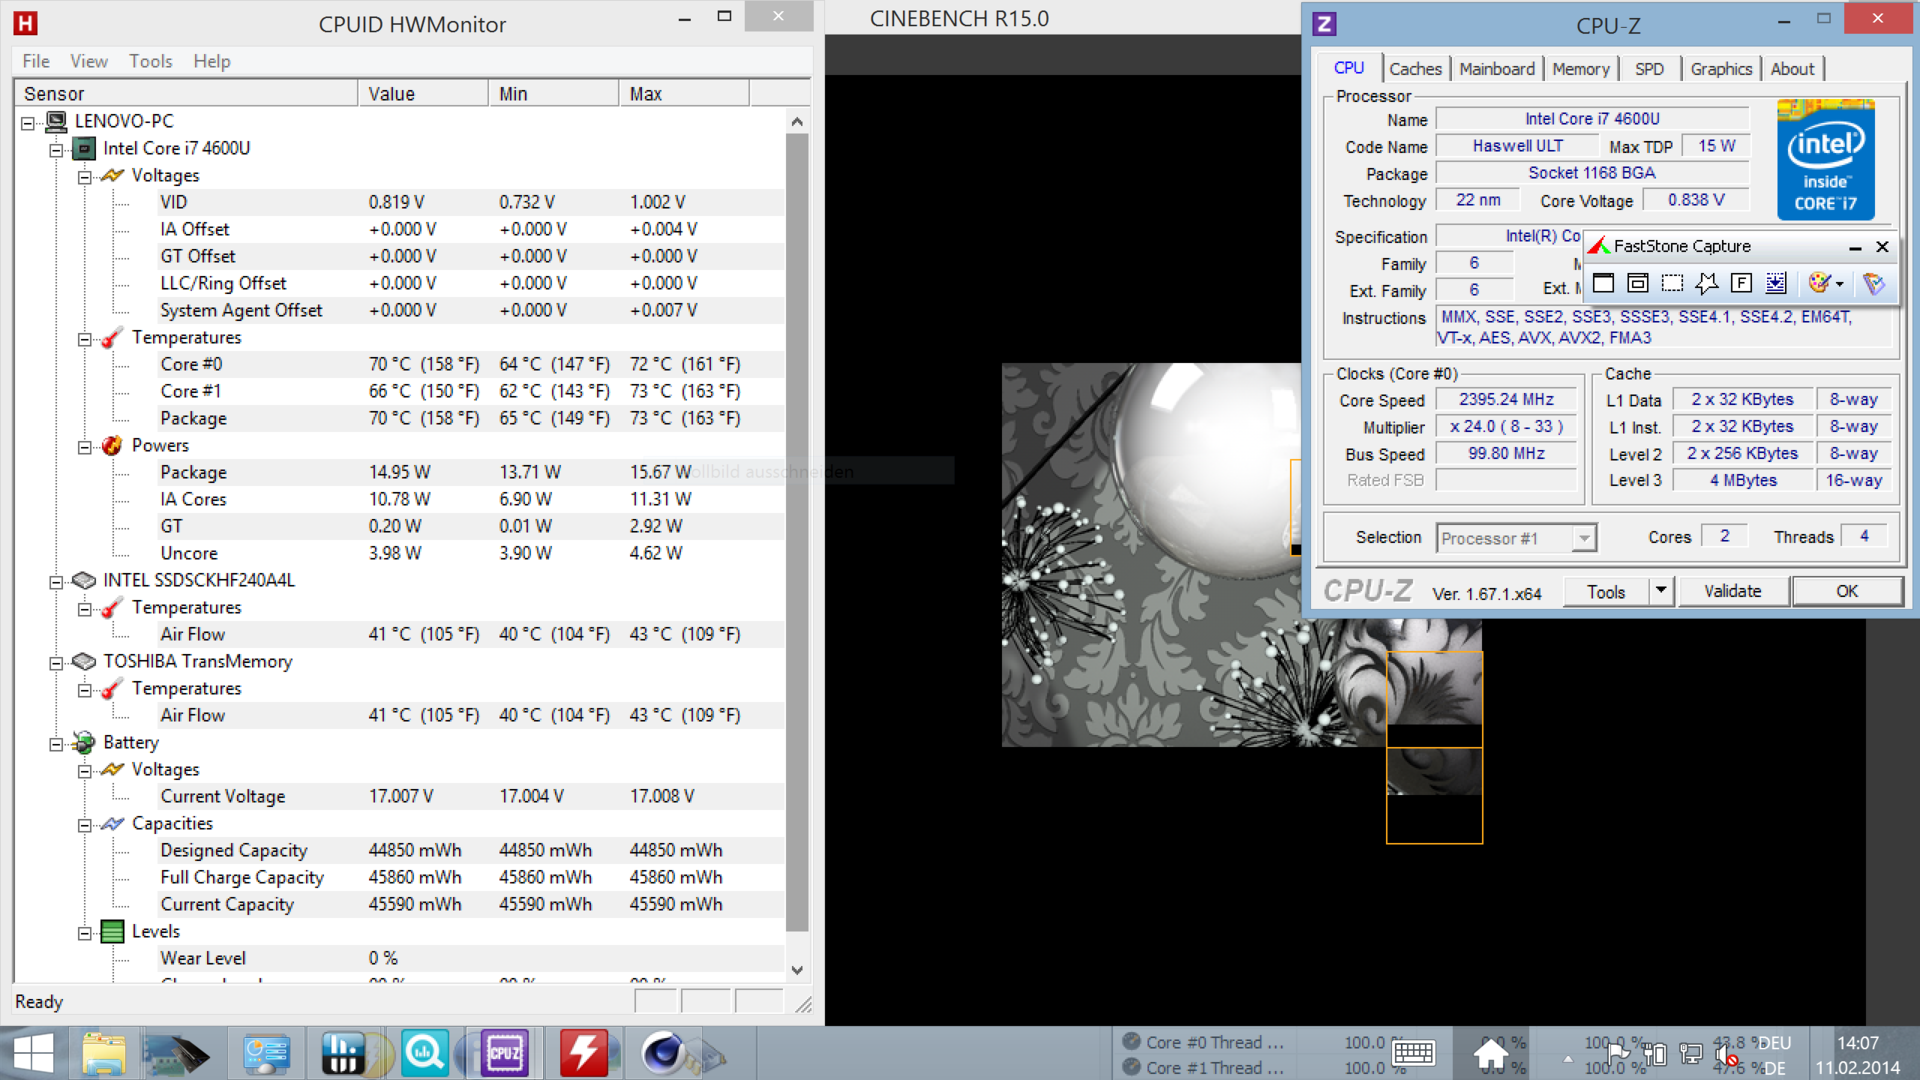Image resolution: width=1920 pixels, height=1080 pixels.
Task: Open the Tools dropdown arrow in CPU-Z
Action: (x=1660, y=591)
